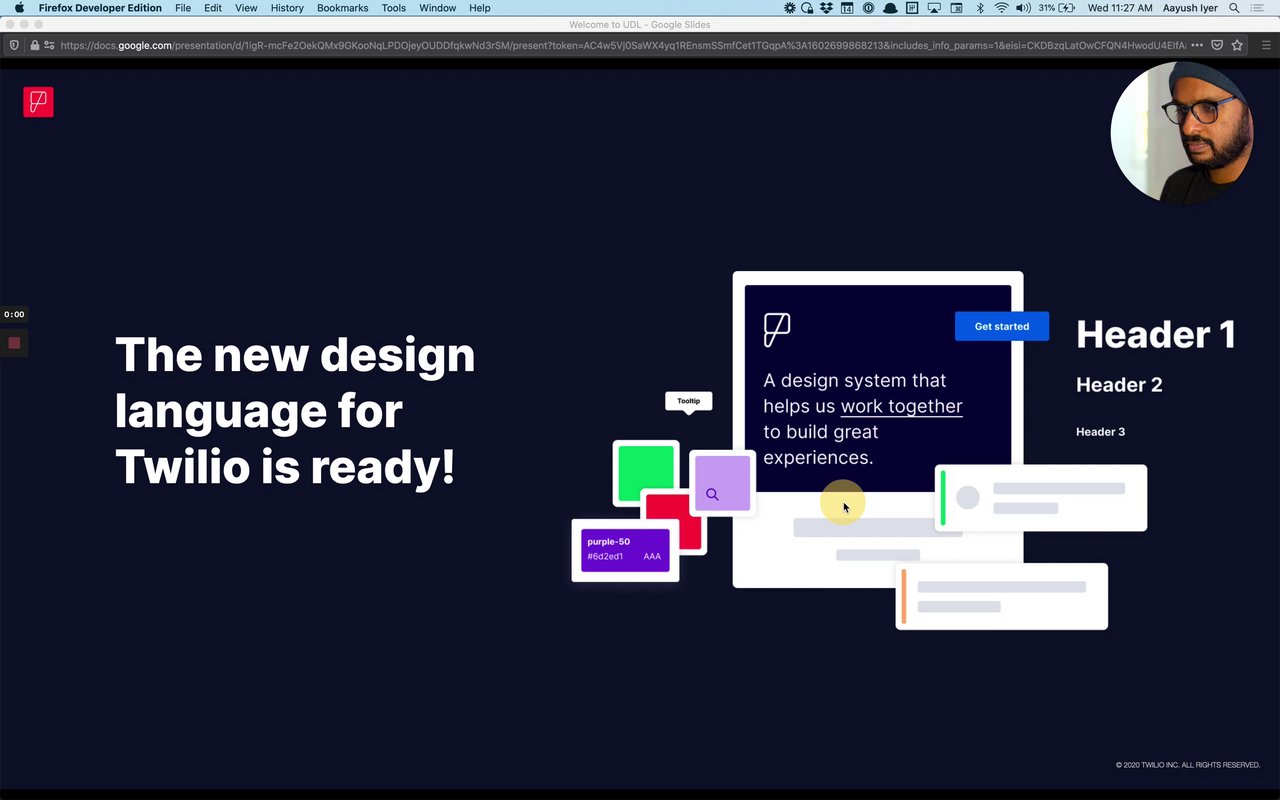Image resolution: width=1280 pixels, height=800 pixels.
Task: Click the red Twilio logo on slide
Action: pyautogui.click(x=38, y=102)
